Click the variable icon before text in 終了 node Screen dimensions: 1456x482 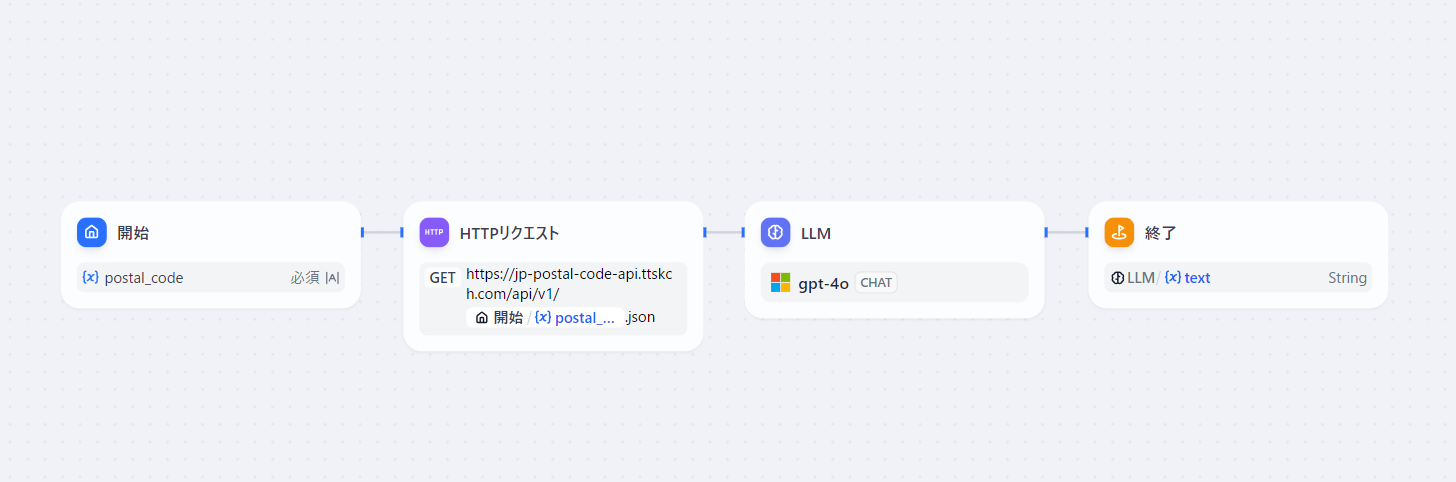1172,277
